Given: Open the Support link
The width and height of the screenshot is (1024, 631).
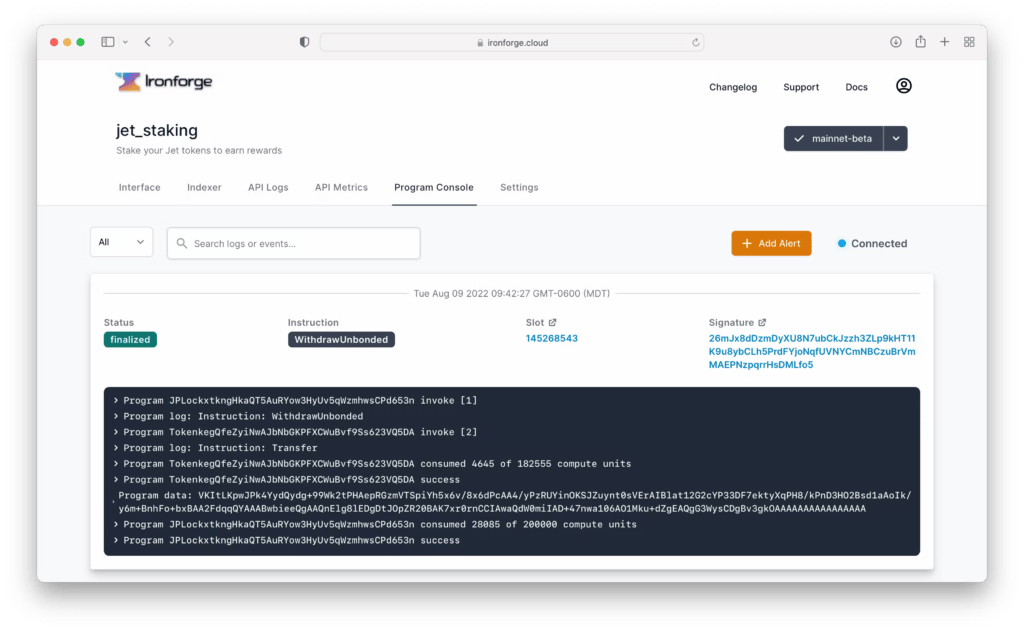Looking at the screenshot, I should pyautogui.click(x=801, y=87).
